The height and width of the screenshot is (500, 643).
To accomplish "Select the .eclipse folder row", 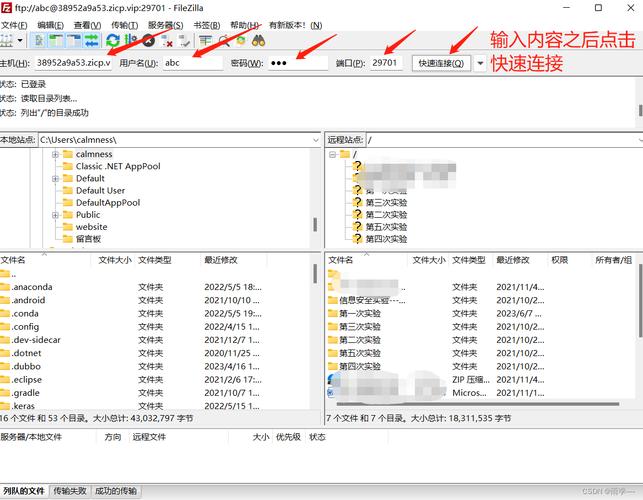I will click(156, 379).
